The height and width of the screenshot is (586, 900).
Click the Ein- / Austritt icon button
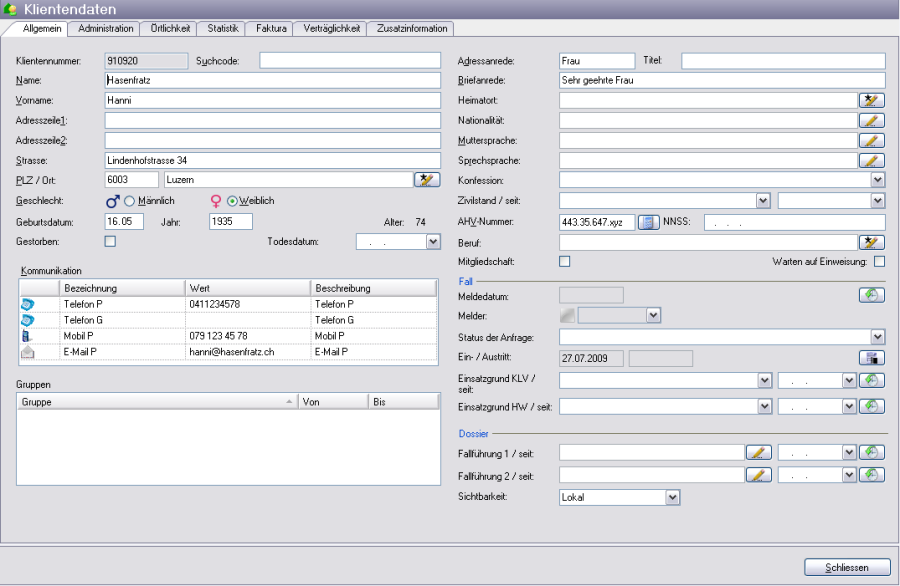tap(872, 358)
